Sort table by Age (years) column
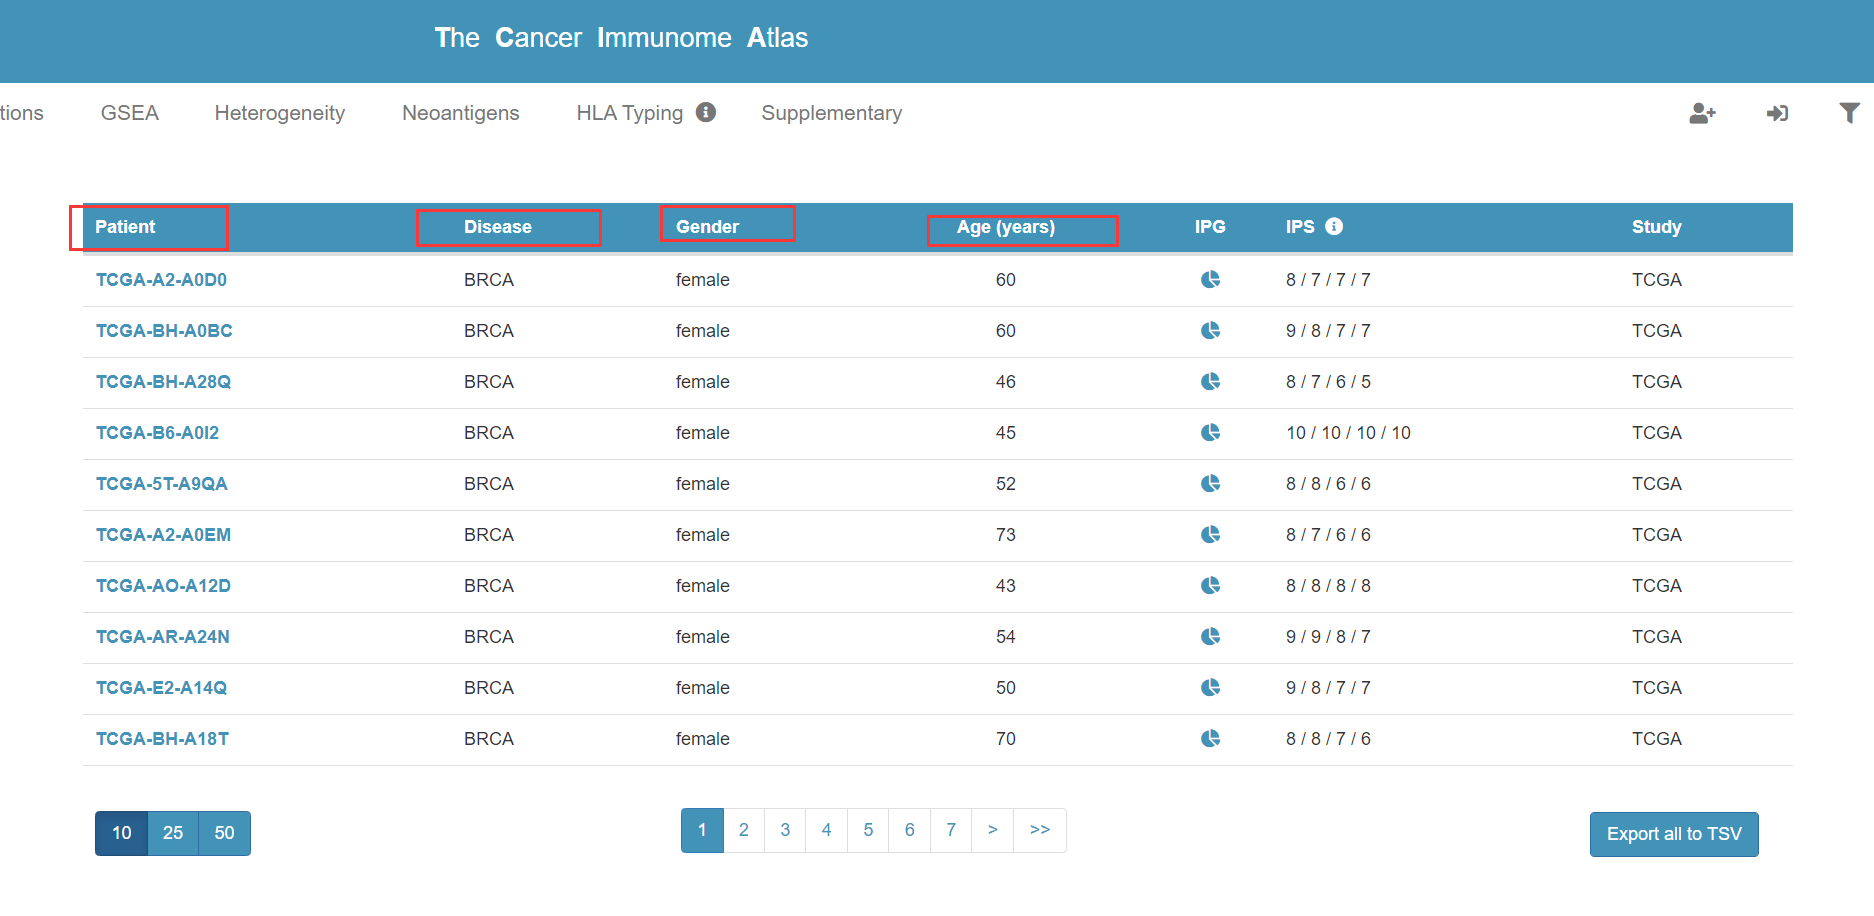 (x=1006, y=227)
